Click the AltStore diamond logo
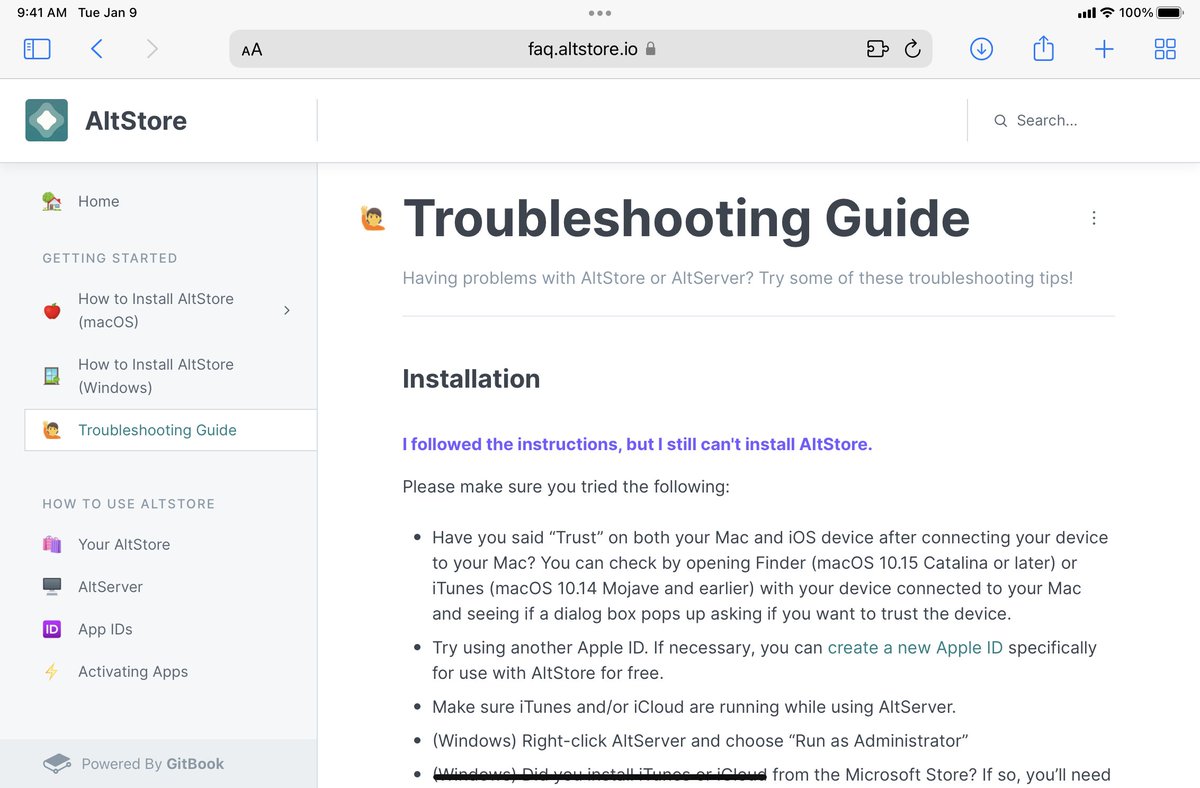The width and height of the screenshot is (1200, 788). [46, 120]
